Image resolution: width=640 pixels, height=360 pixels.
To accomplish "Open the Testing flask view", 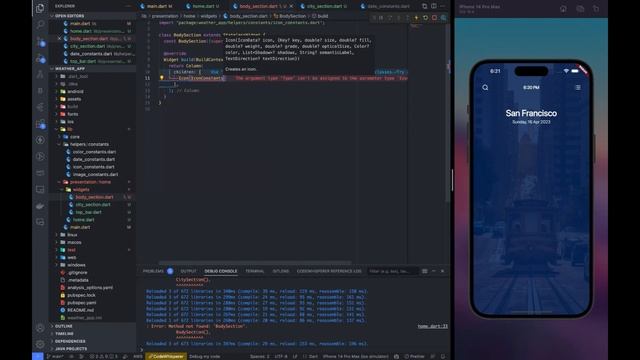I will point(40,74).
